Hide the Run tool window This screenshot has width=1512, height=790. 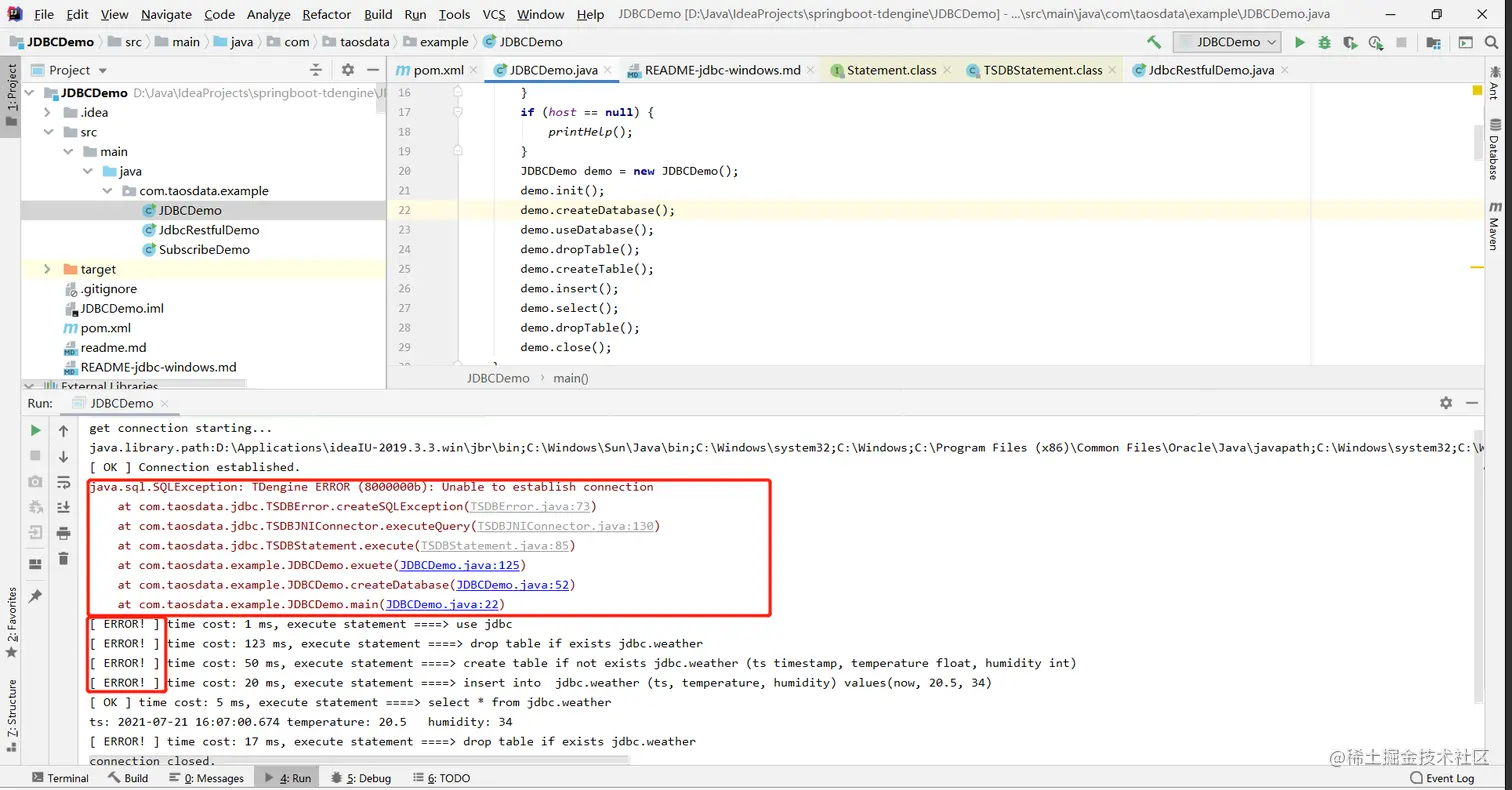click(1471, 403)
